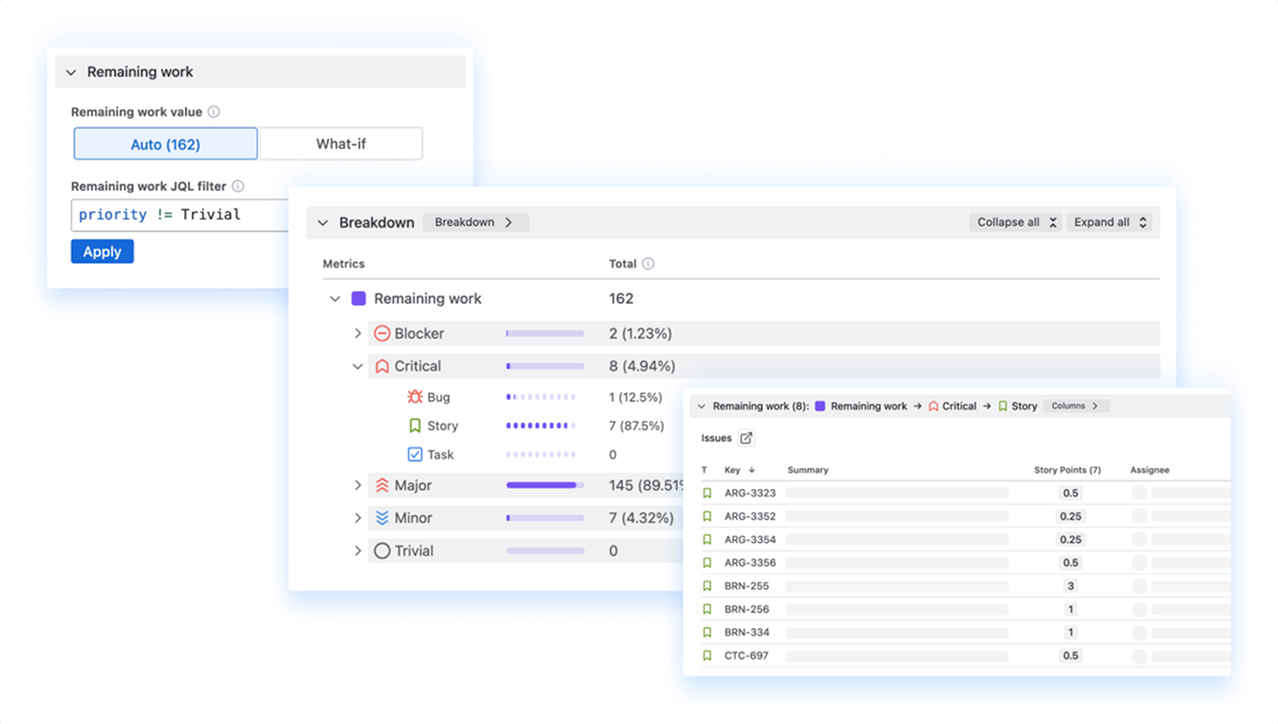Collapse the Breakdown section chevron
The width and height of the screenshot is (1278, 724).
pyautogui.click(x=323, y=223)
